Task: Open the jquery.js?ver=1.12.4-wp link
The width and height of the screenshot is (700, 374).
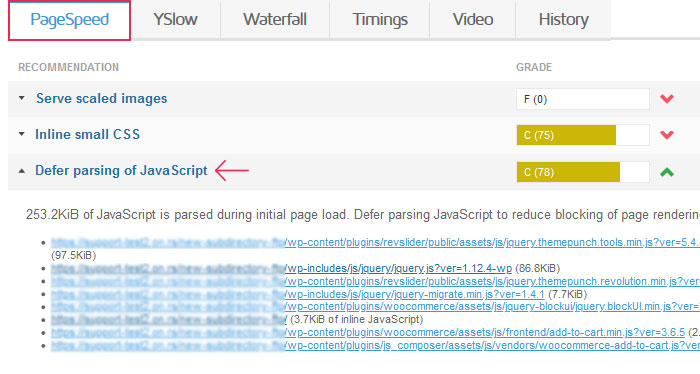Action: click(281, 268)
